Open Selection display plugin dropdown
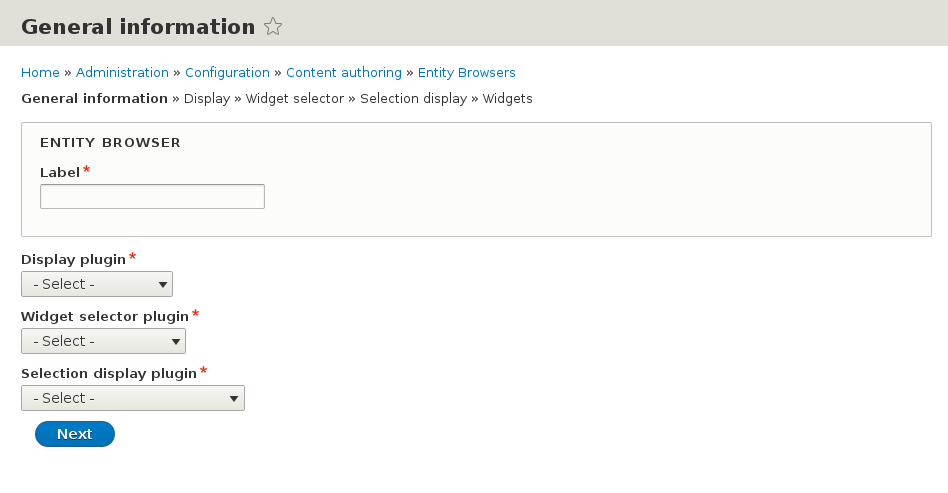This screenshot has height=493, width=948. click(133, 398)
